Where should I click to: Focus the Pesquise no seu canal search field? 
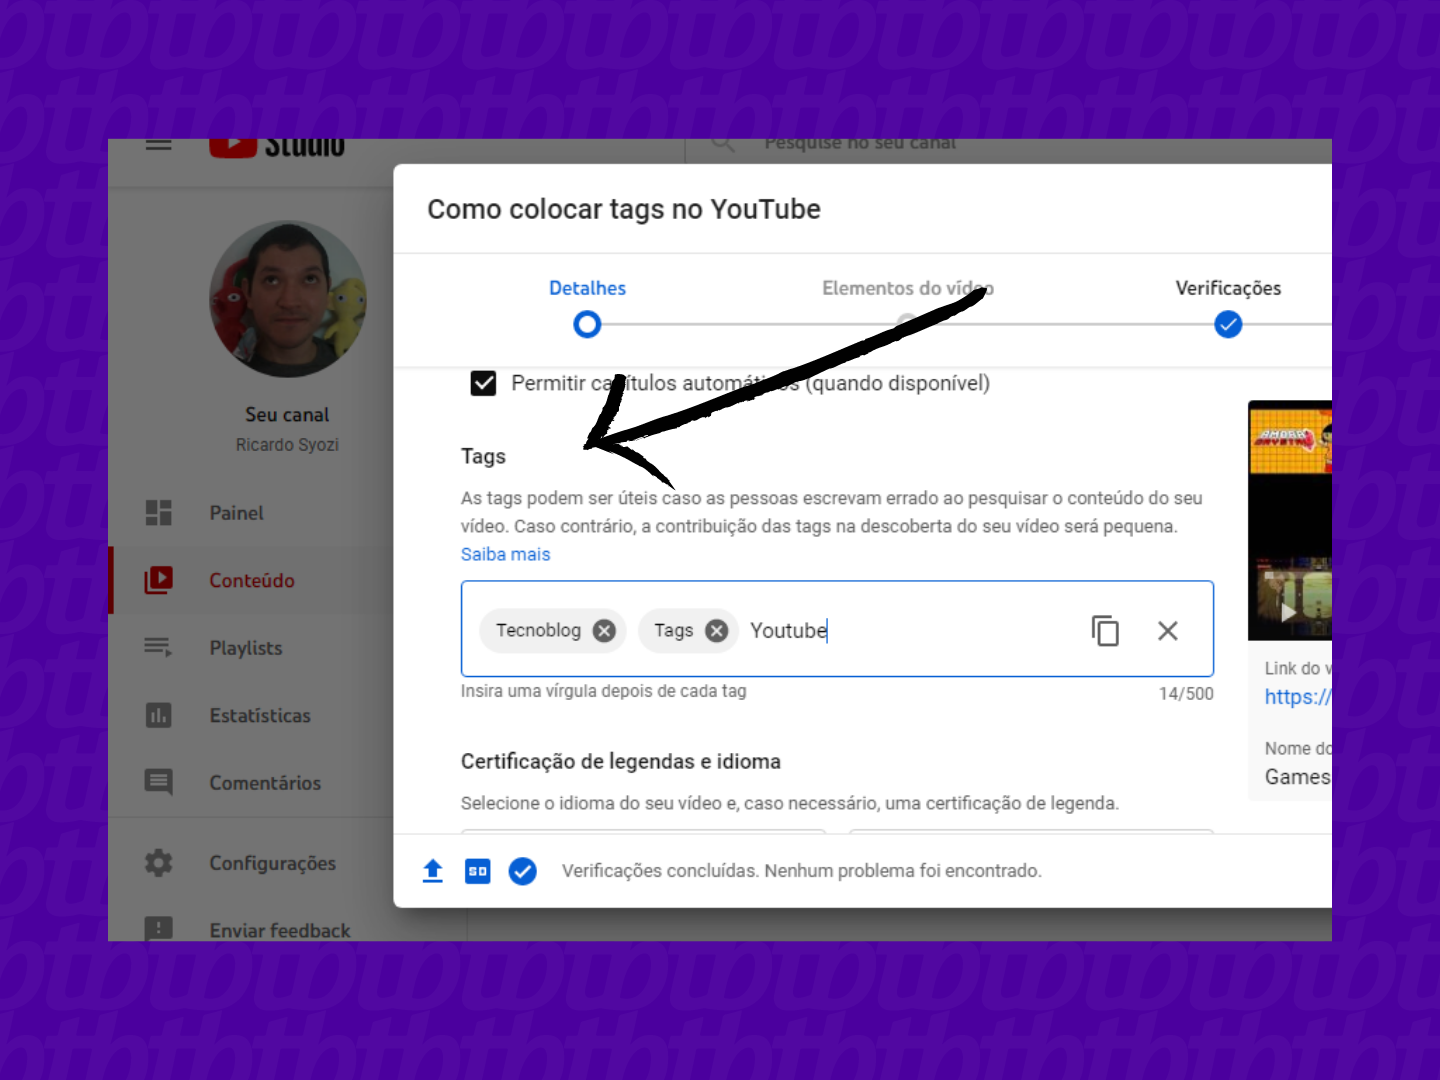(x=861, y=145)
